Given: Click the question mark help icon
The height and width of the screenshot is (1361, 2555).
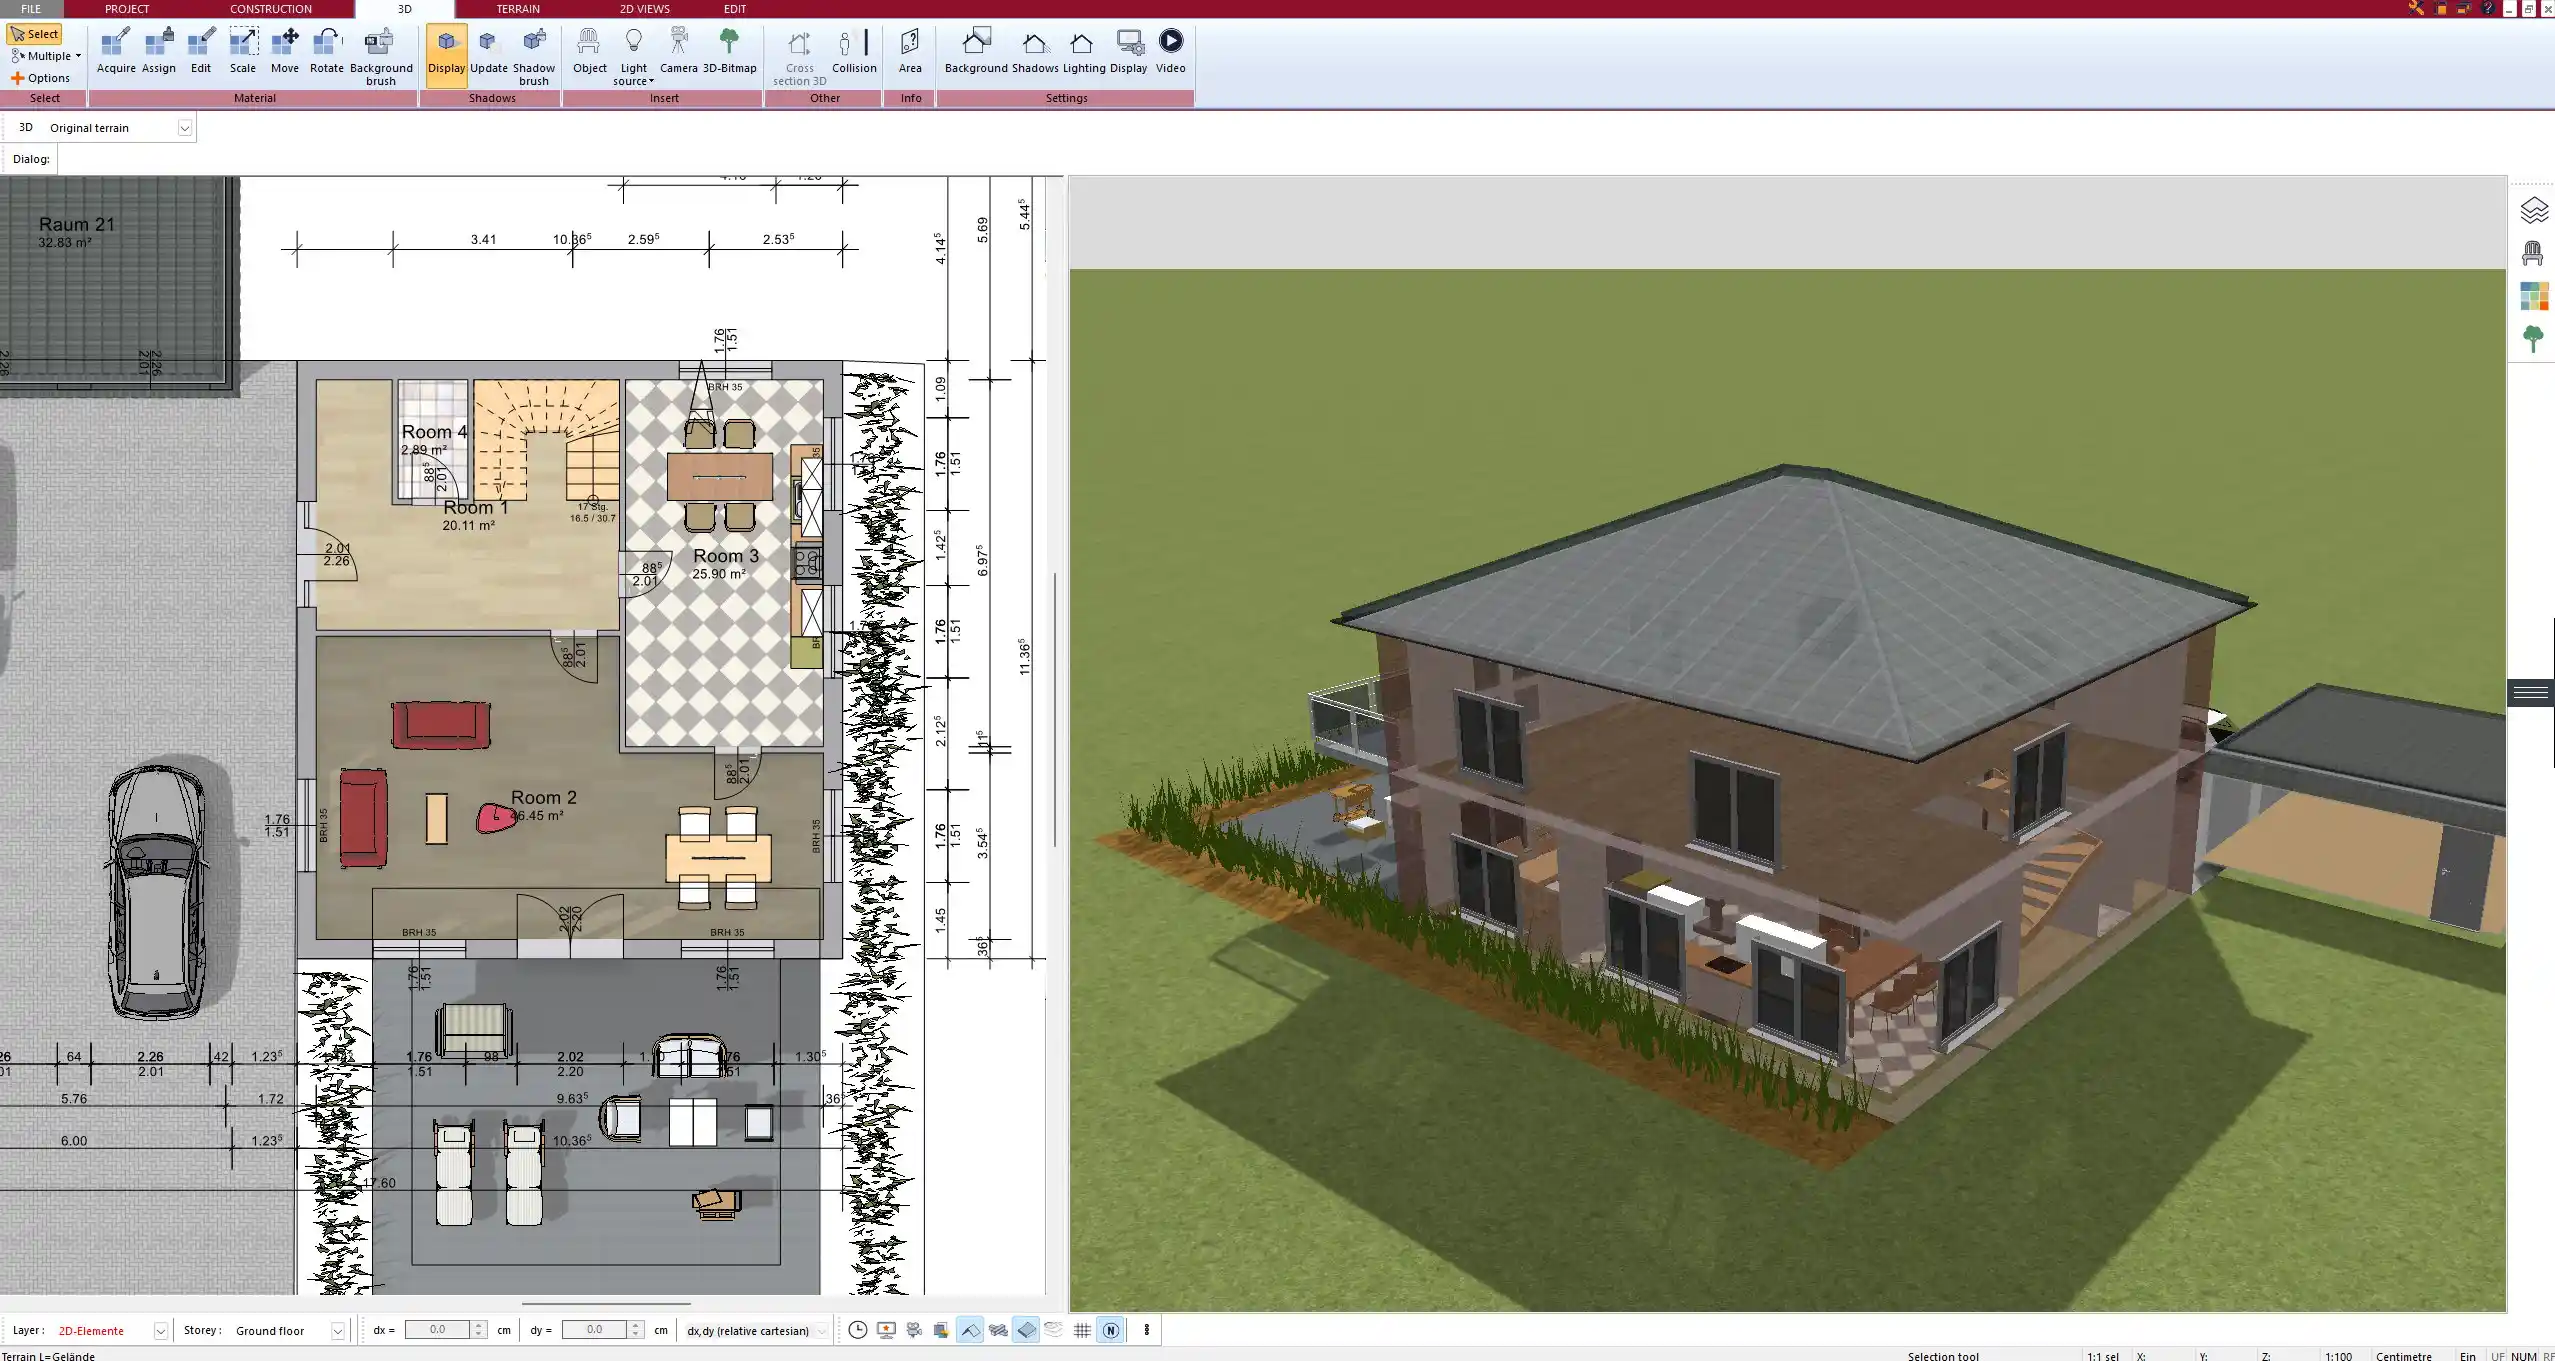Looking at the screenshot, I should pyautogui.click(x=2489, y=8).
